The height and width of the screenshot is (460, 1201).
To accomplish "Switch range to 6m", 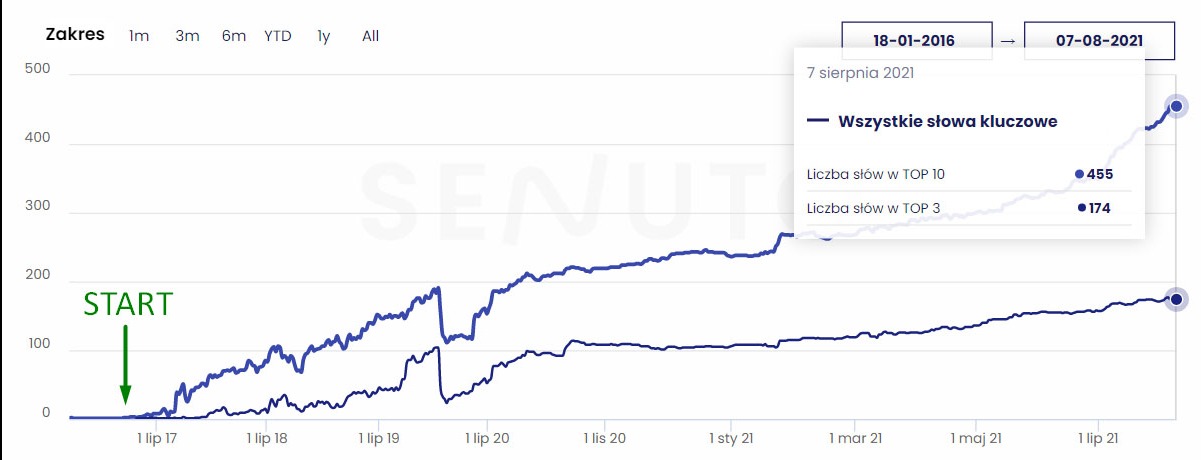I will tap(234, 36).
